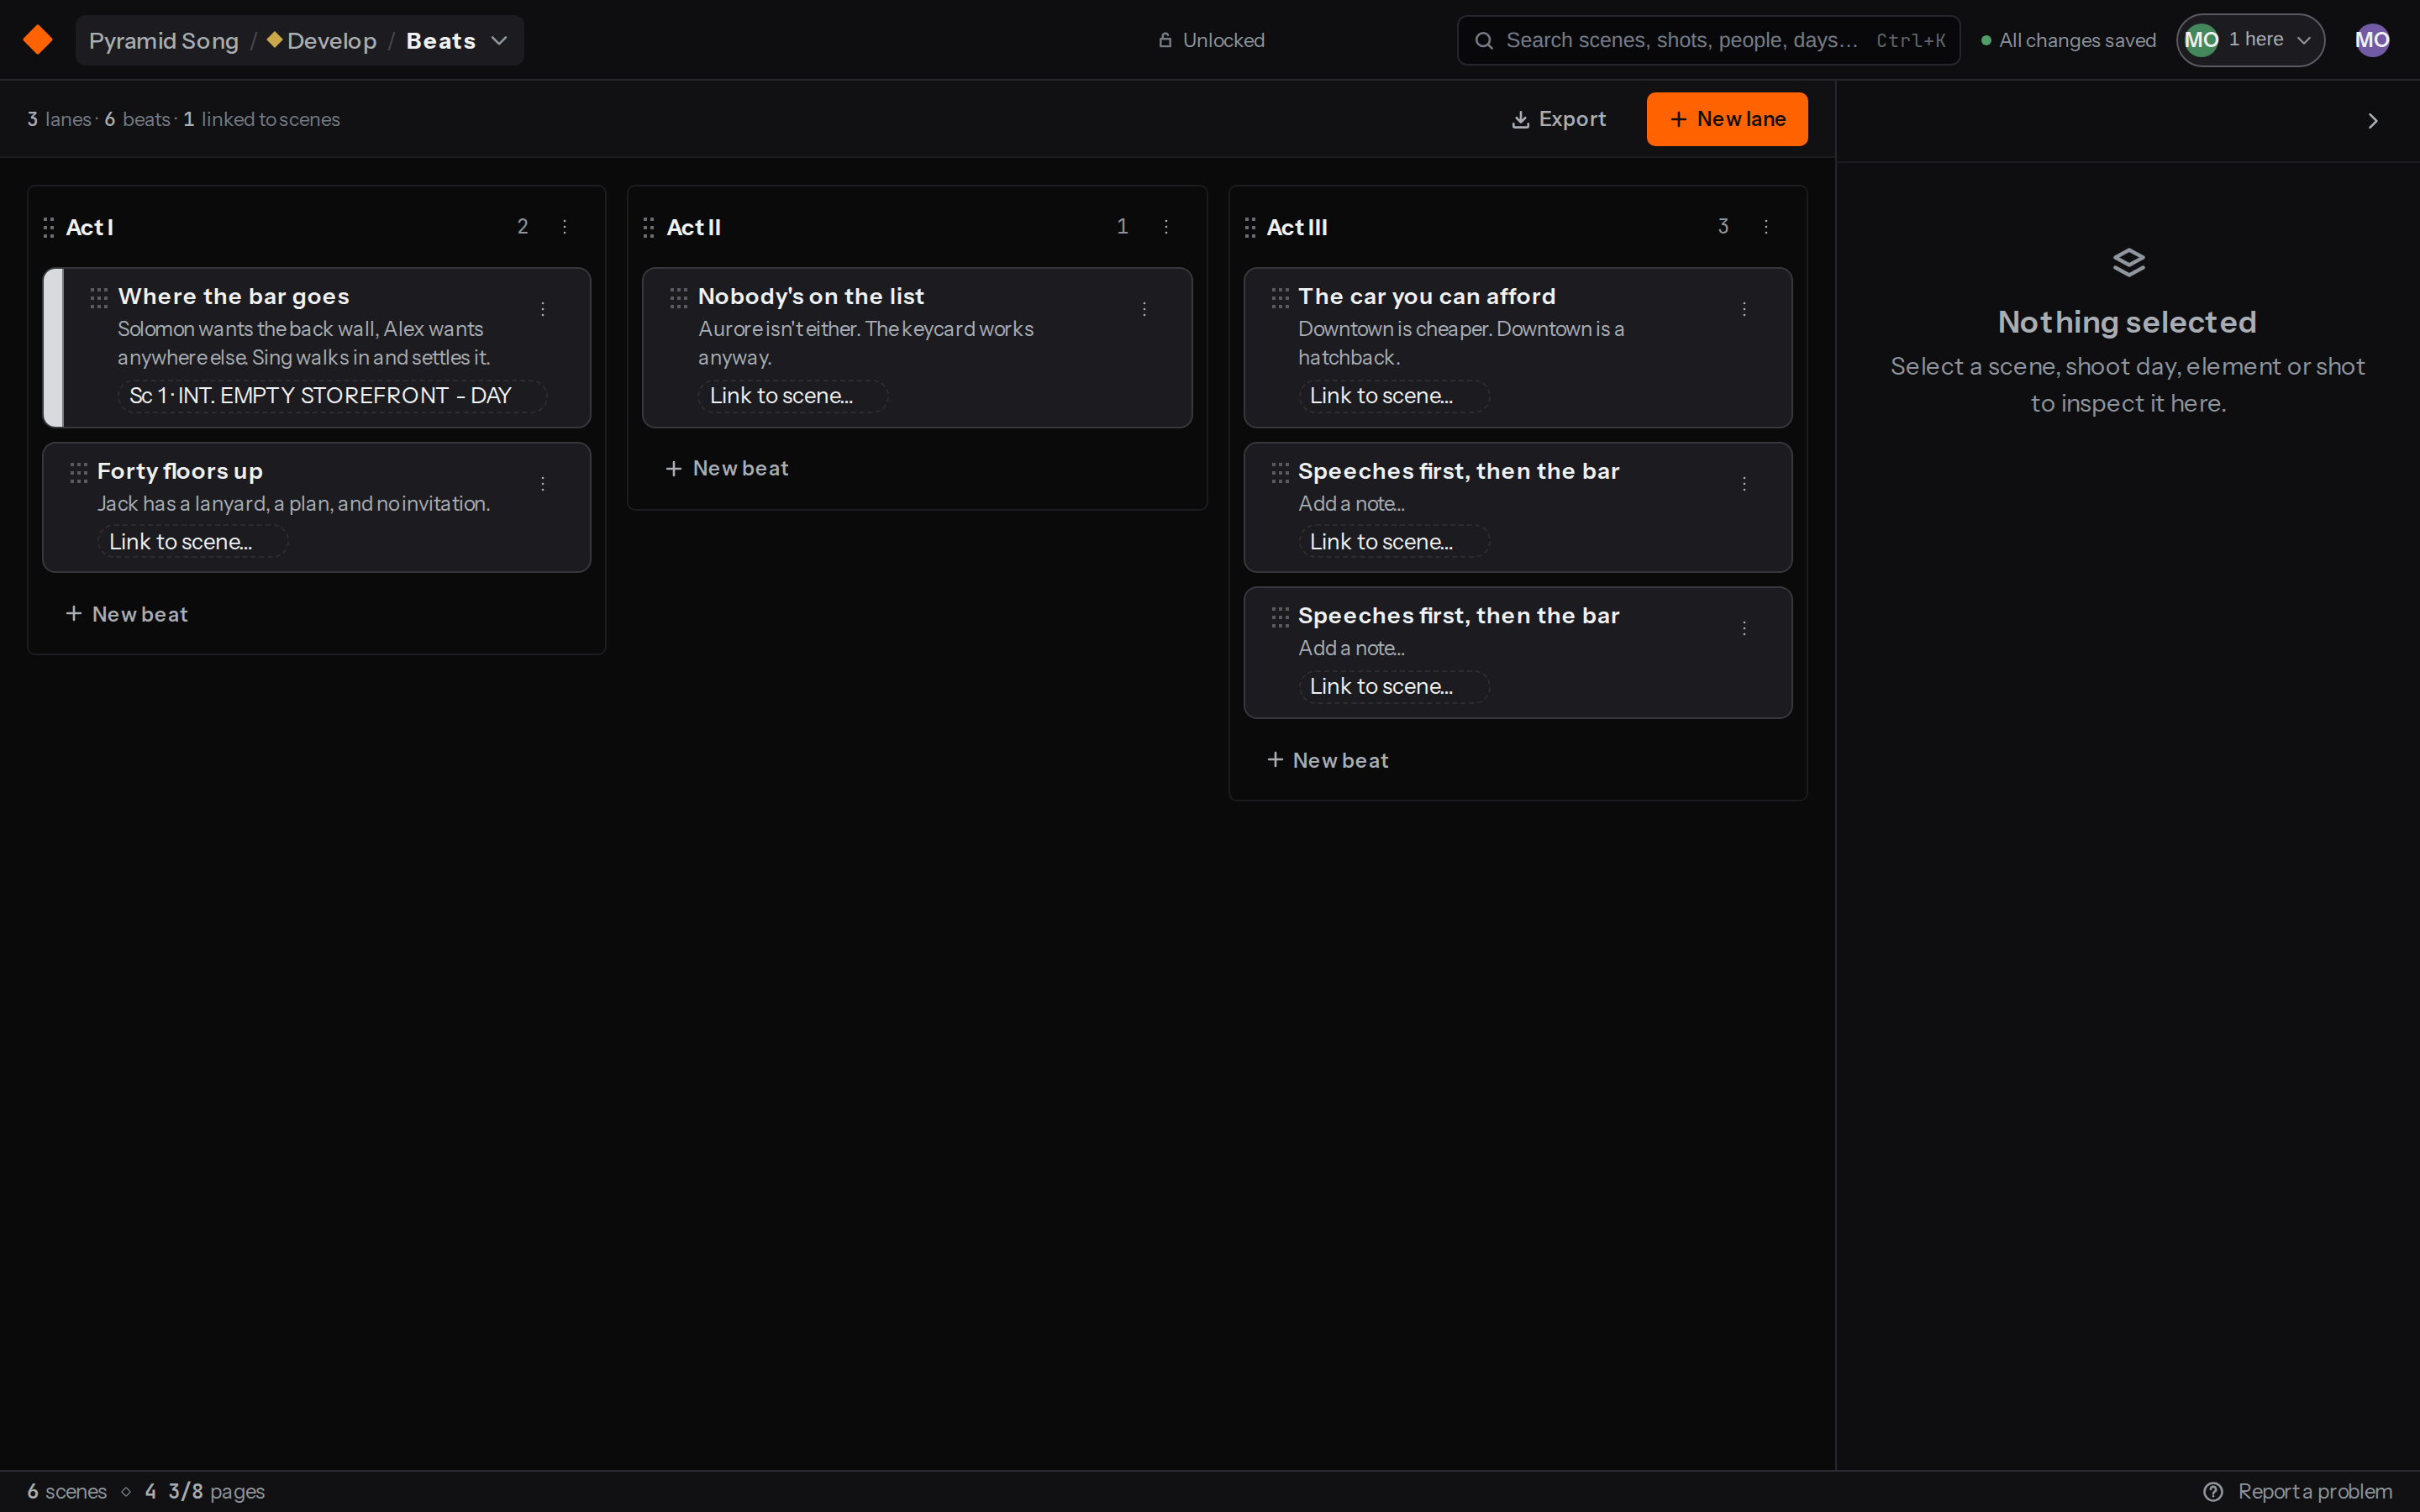Open linked scene 'Sc 1 · INT. EMPTY STOREFRONT - DAY'
Screen dimensions: 2420x1512
click(332, 396)
